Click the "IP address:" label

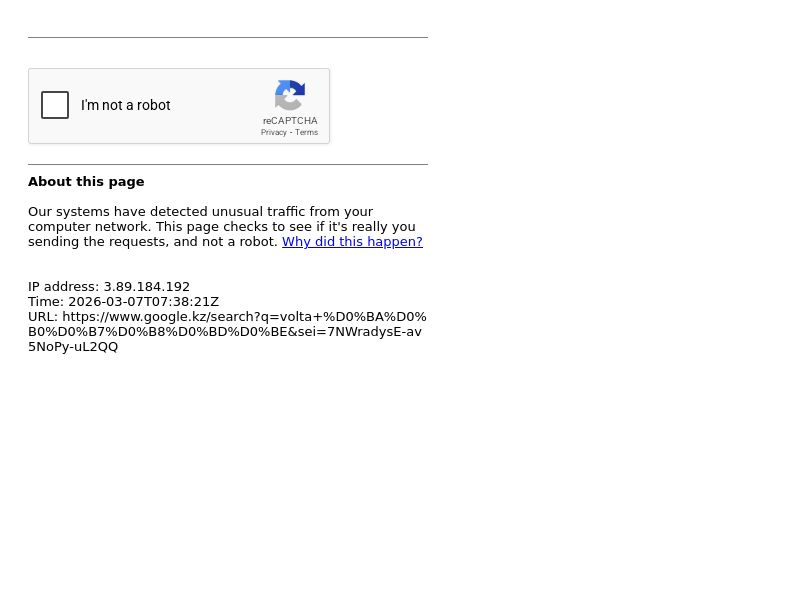point(63,286)
